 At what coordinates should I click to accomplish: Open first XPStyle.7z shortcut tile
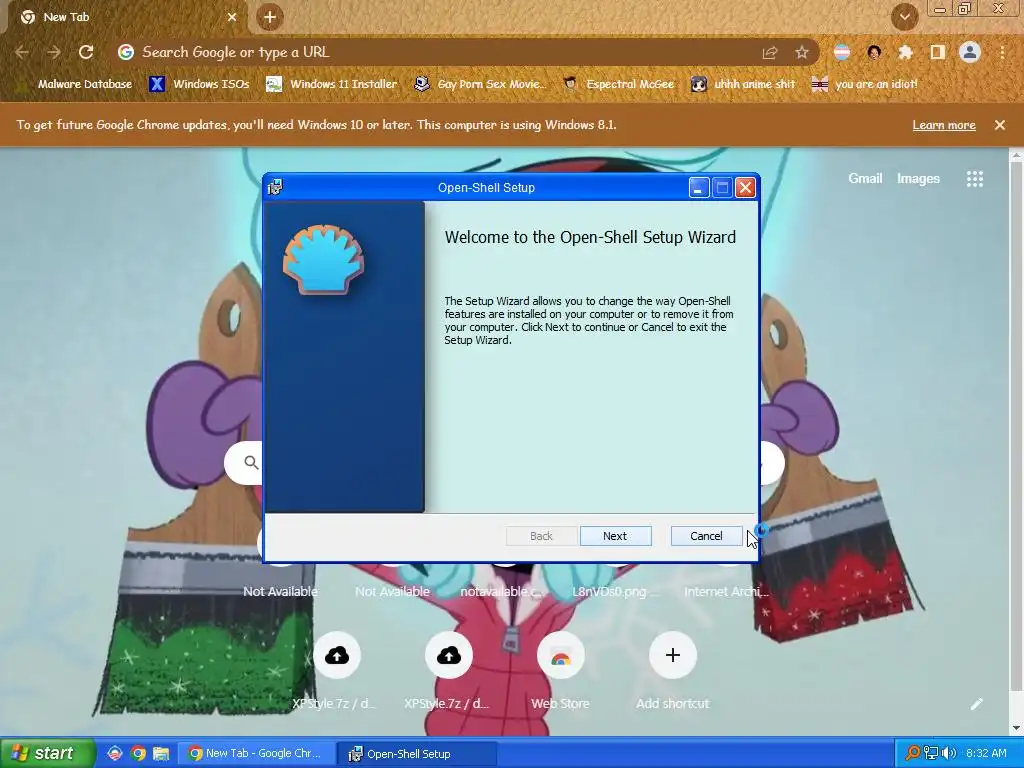point(337,655)
